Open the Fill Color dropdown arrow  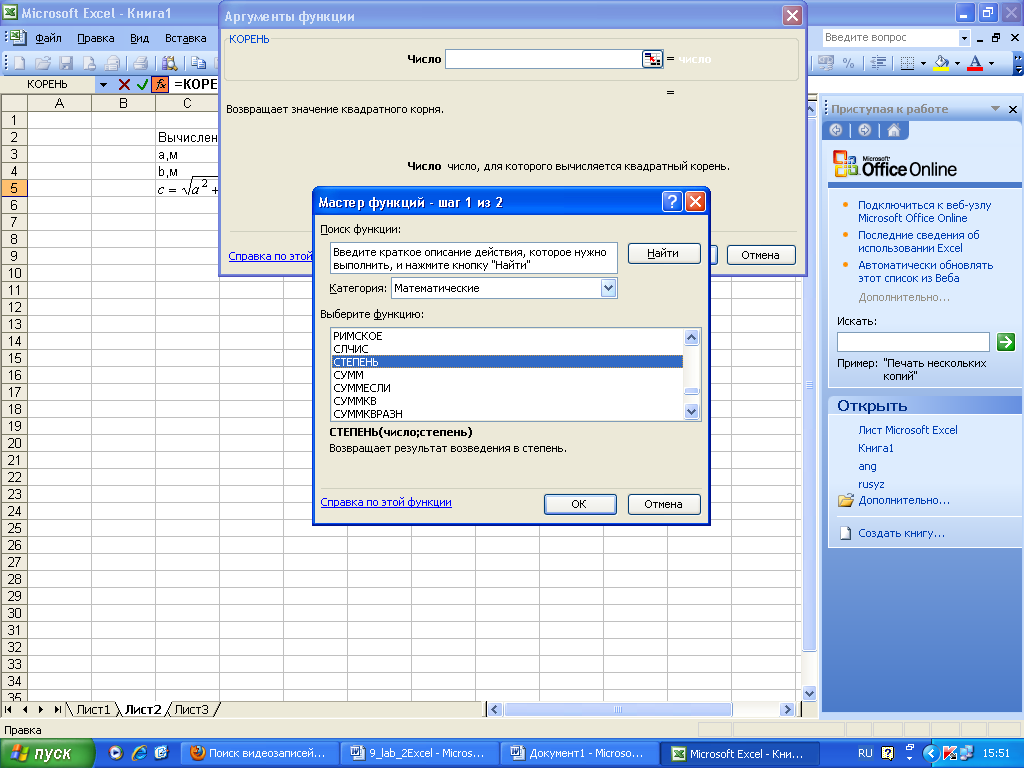pyautogui.click(x=957, y=63)
